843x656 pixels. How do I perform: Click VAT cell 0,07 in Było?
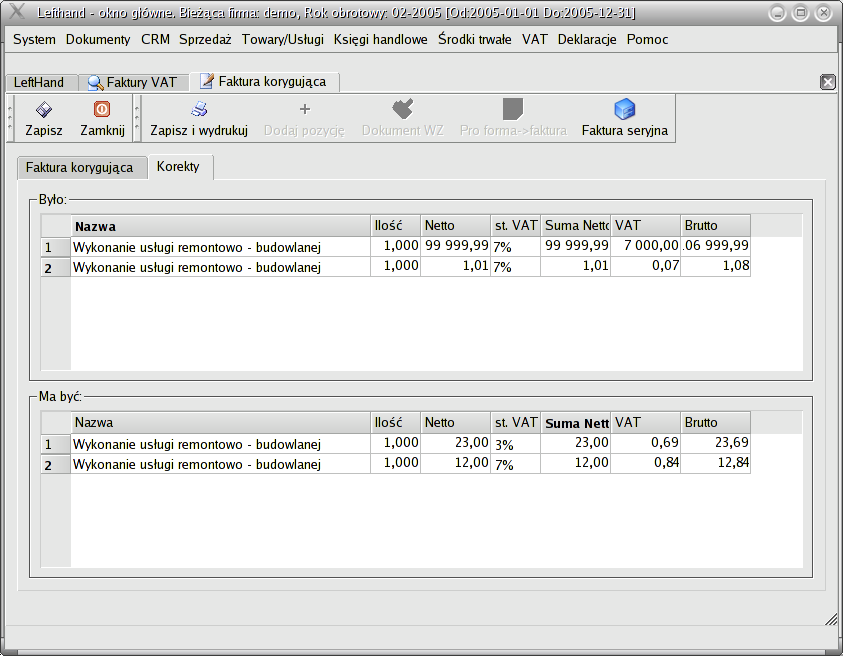[646, 267]
